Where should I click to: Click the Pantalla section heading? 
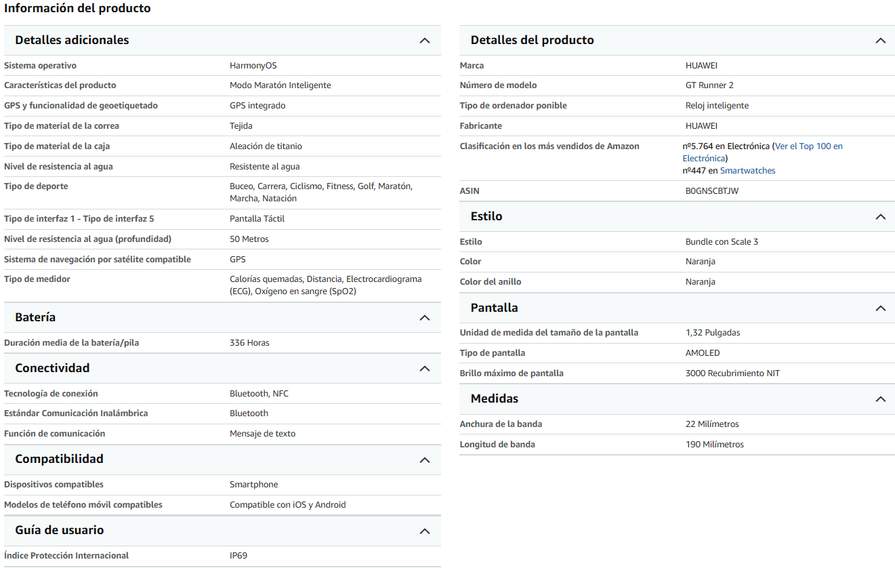point(494,308)
